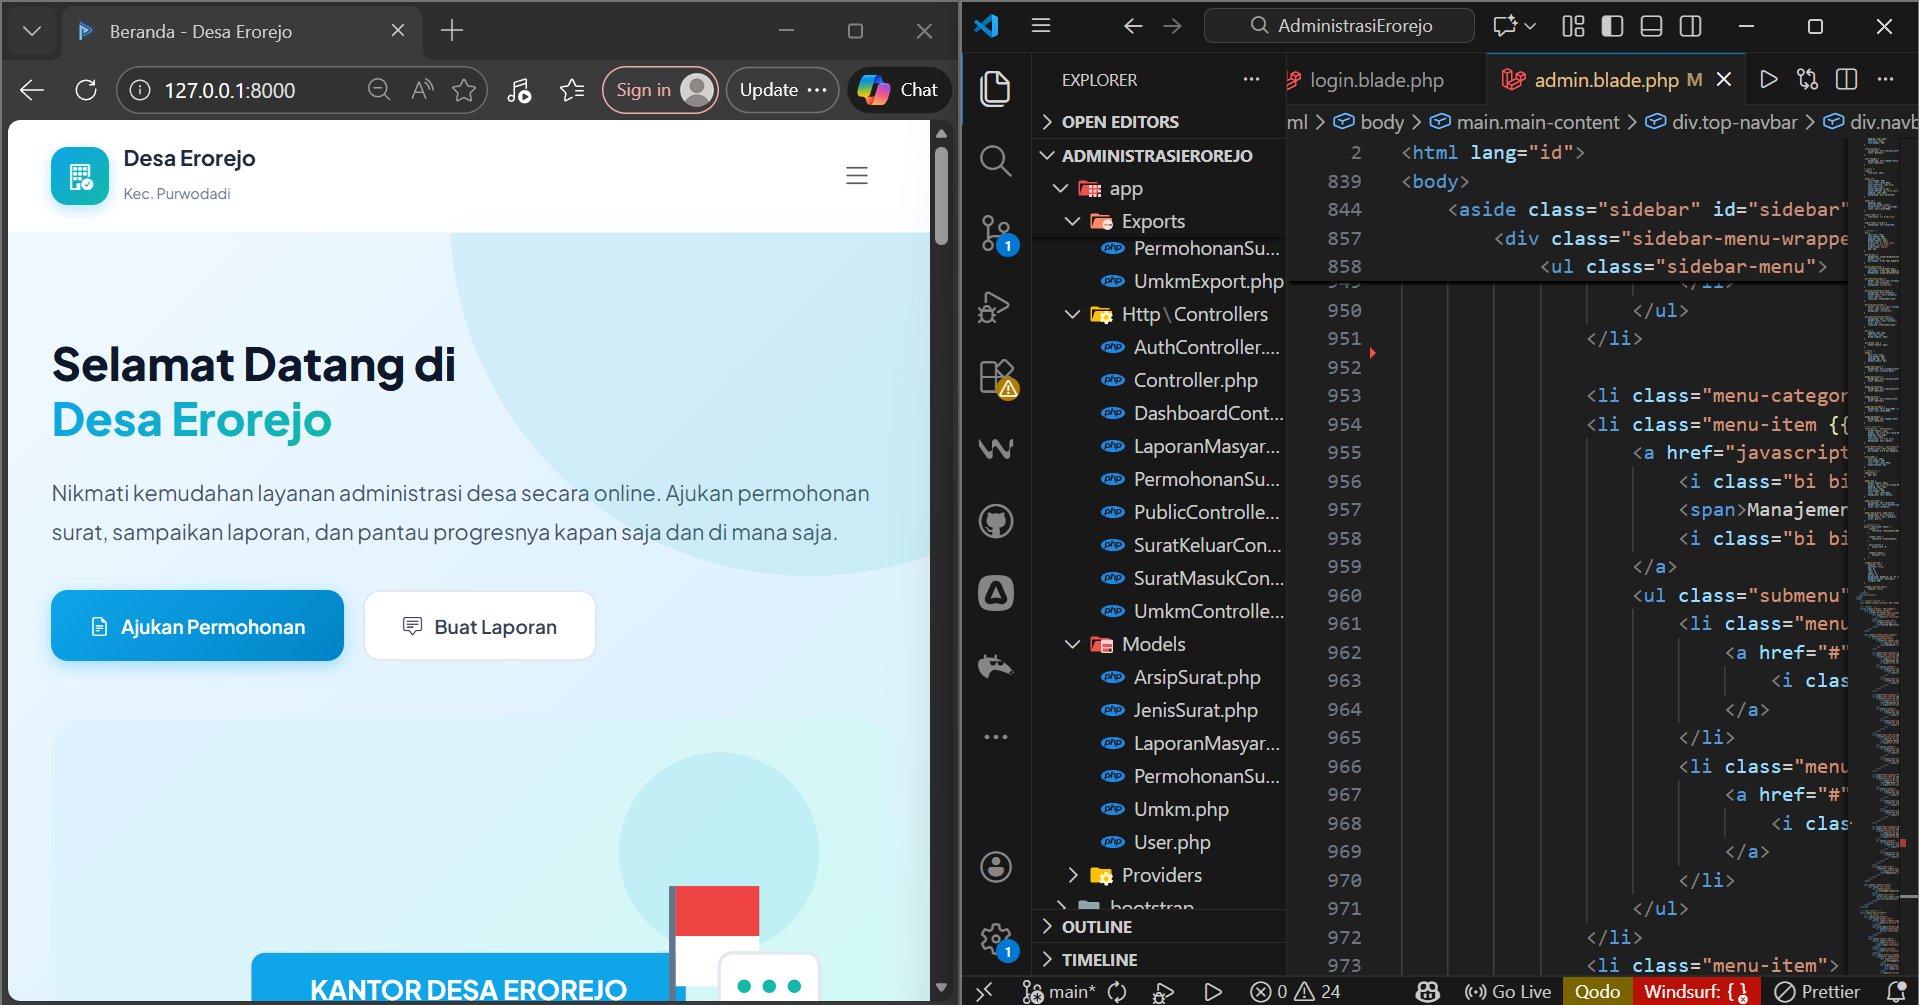The width and height of the screenshot is (1919, 1005).
Task: Open the Extensions view showing warning badge
Action: coord(995,378)
